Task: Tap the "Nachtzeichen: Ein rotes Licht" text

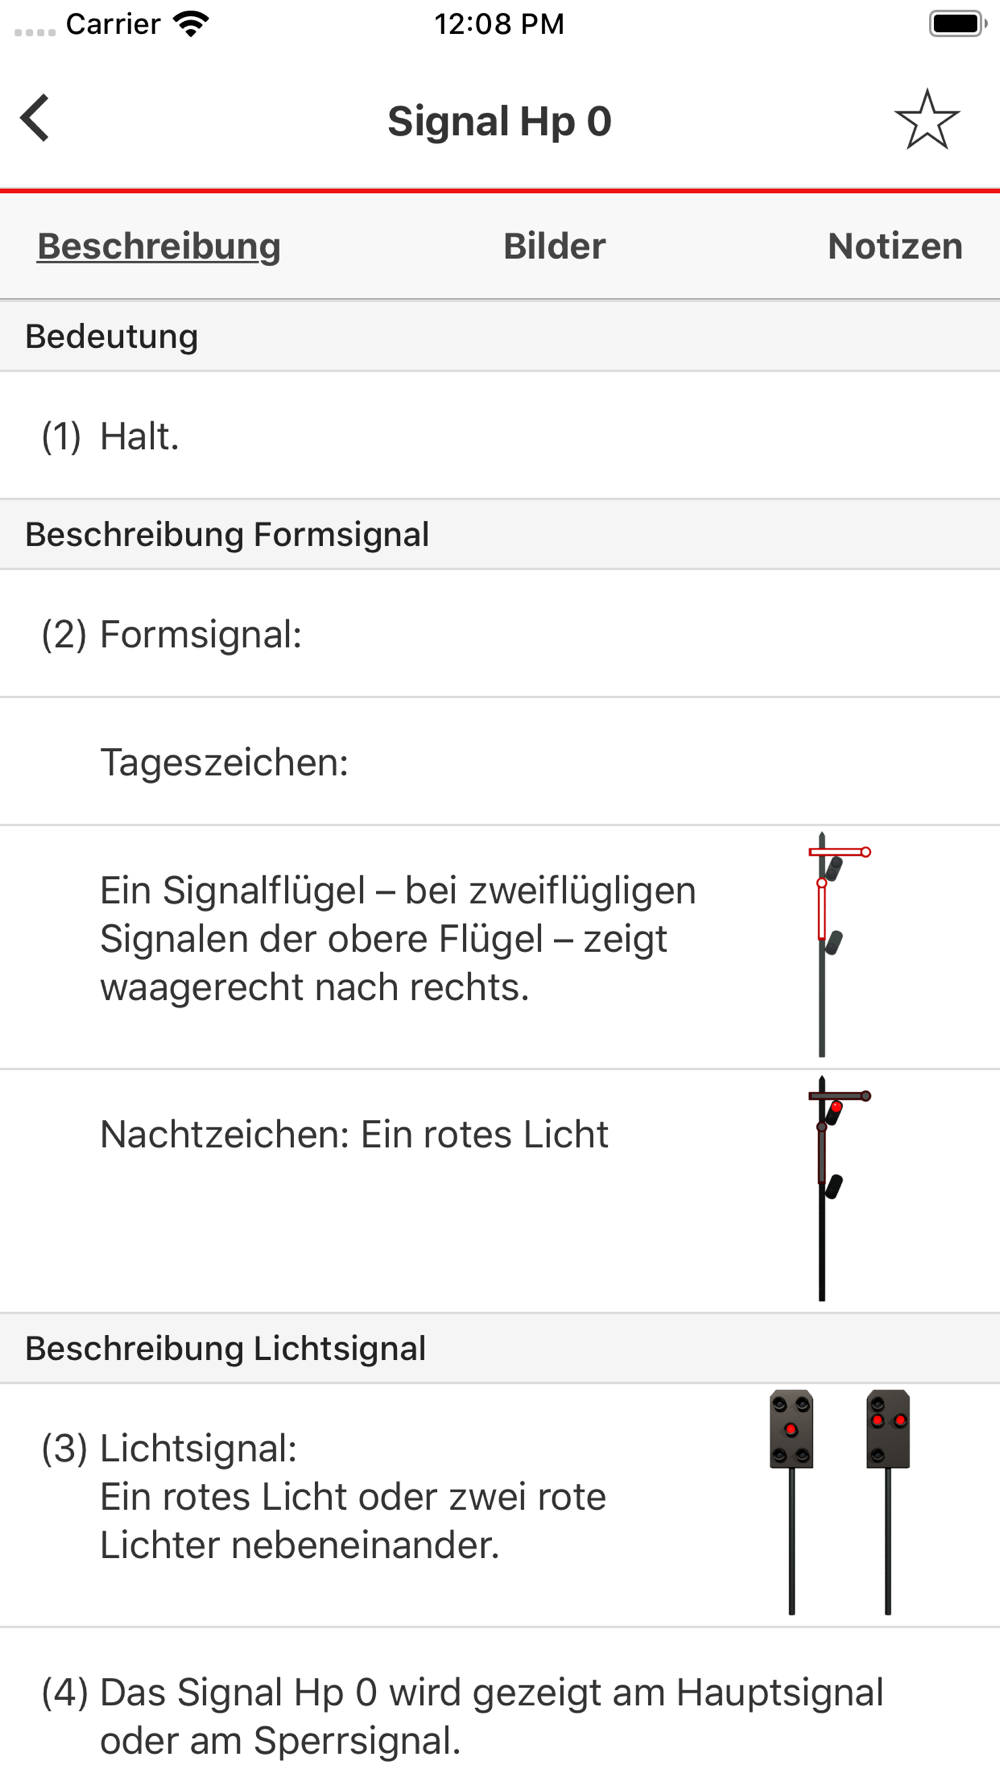Action: point(354,1134)
